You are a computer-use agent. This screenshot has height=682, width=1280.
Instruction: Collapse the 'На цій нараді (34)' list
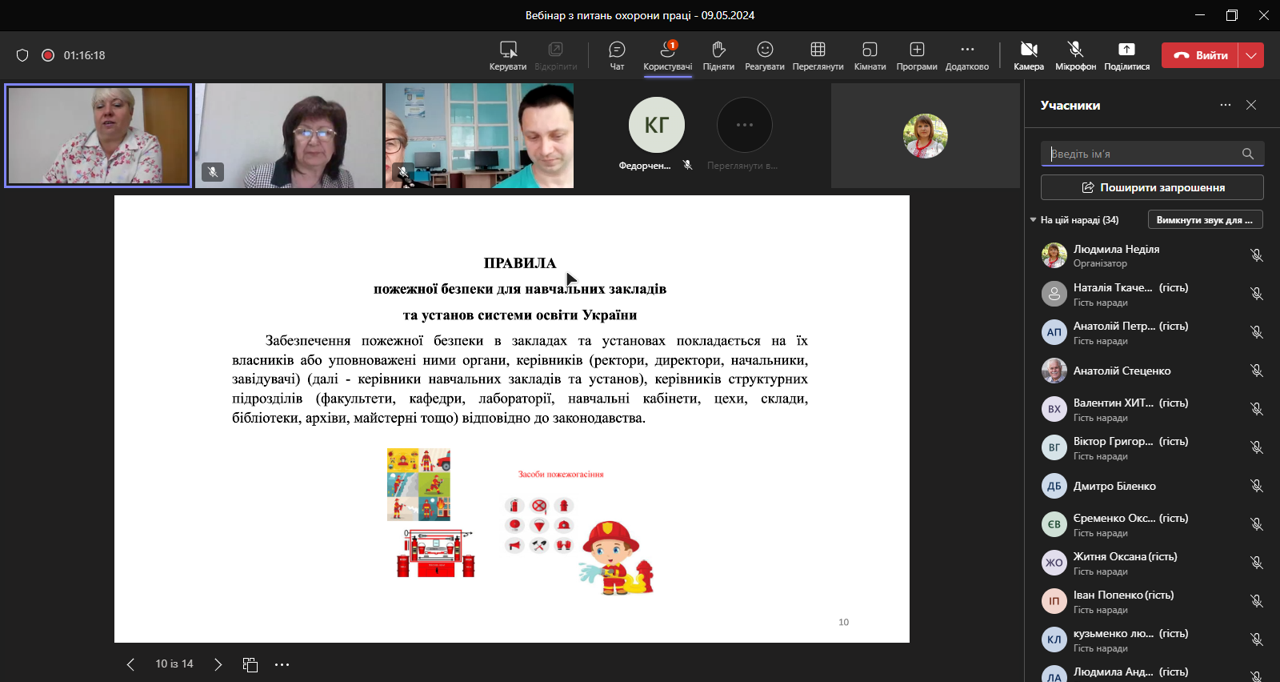click(x=1033, y=220)
